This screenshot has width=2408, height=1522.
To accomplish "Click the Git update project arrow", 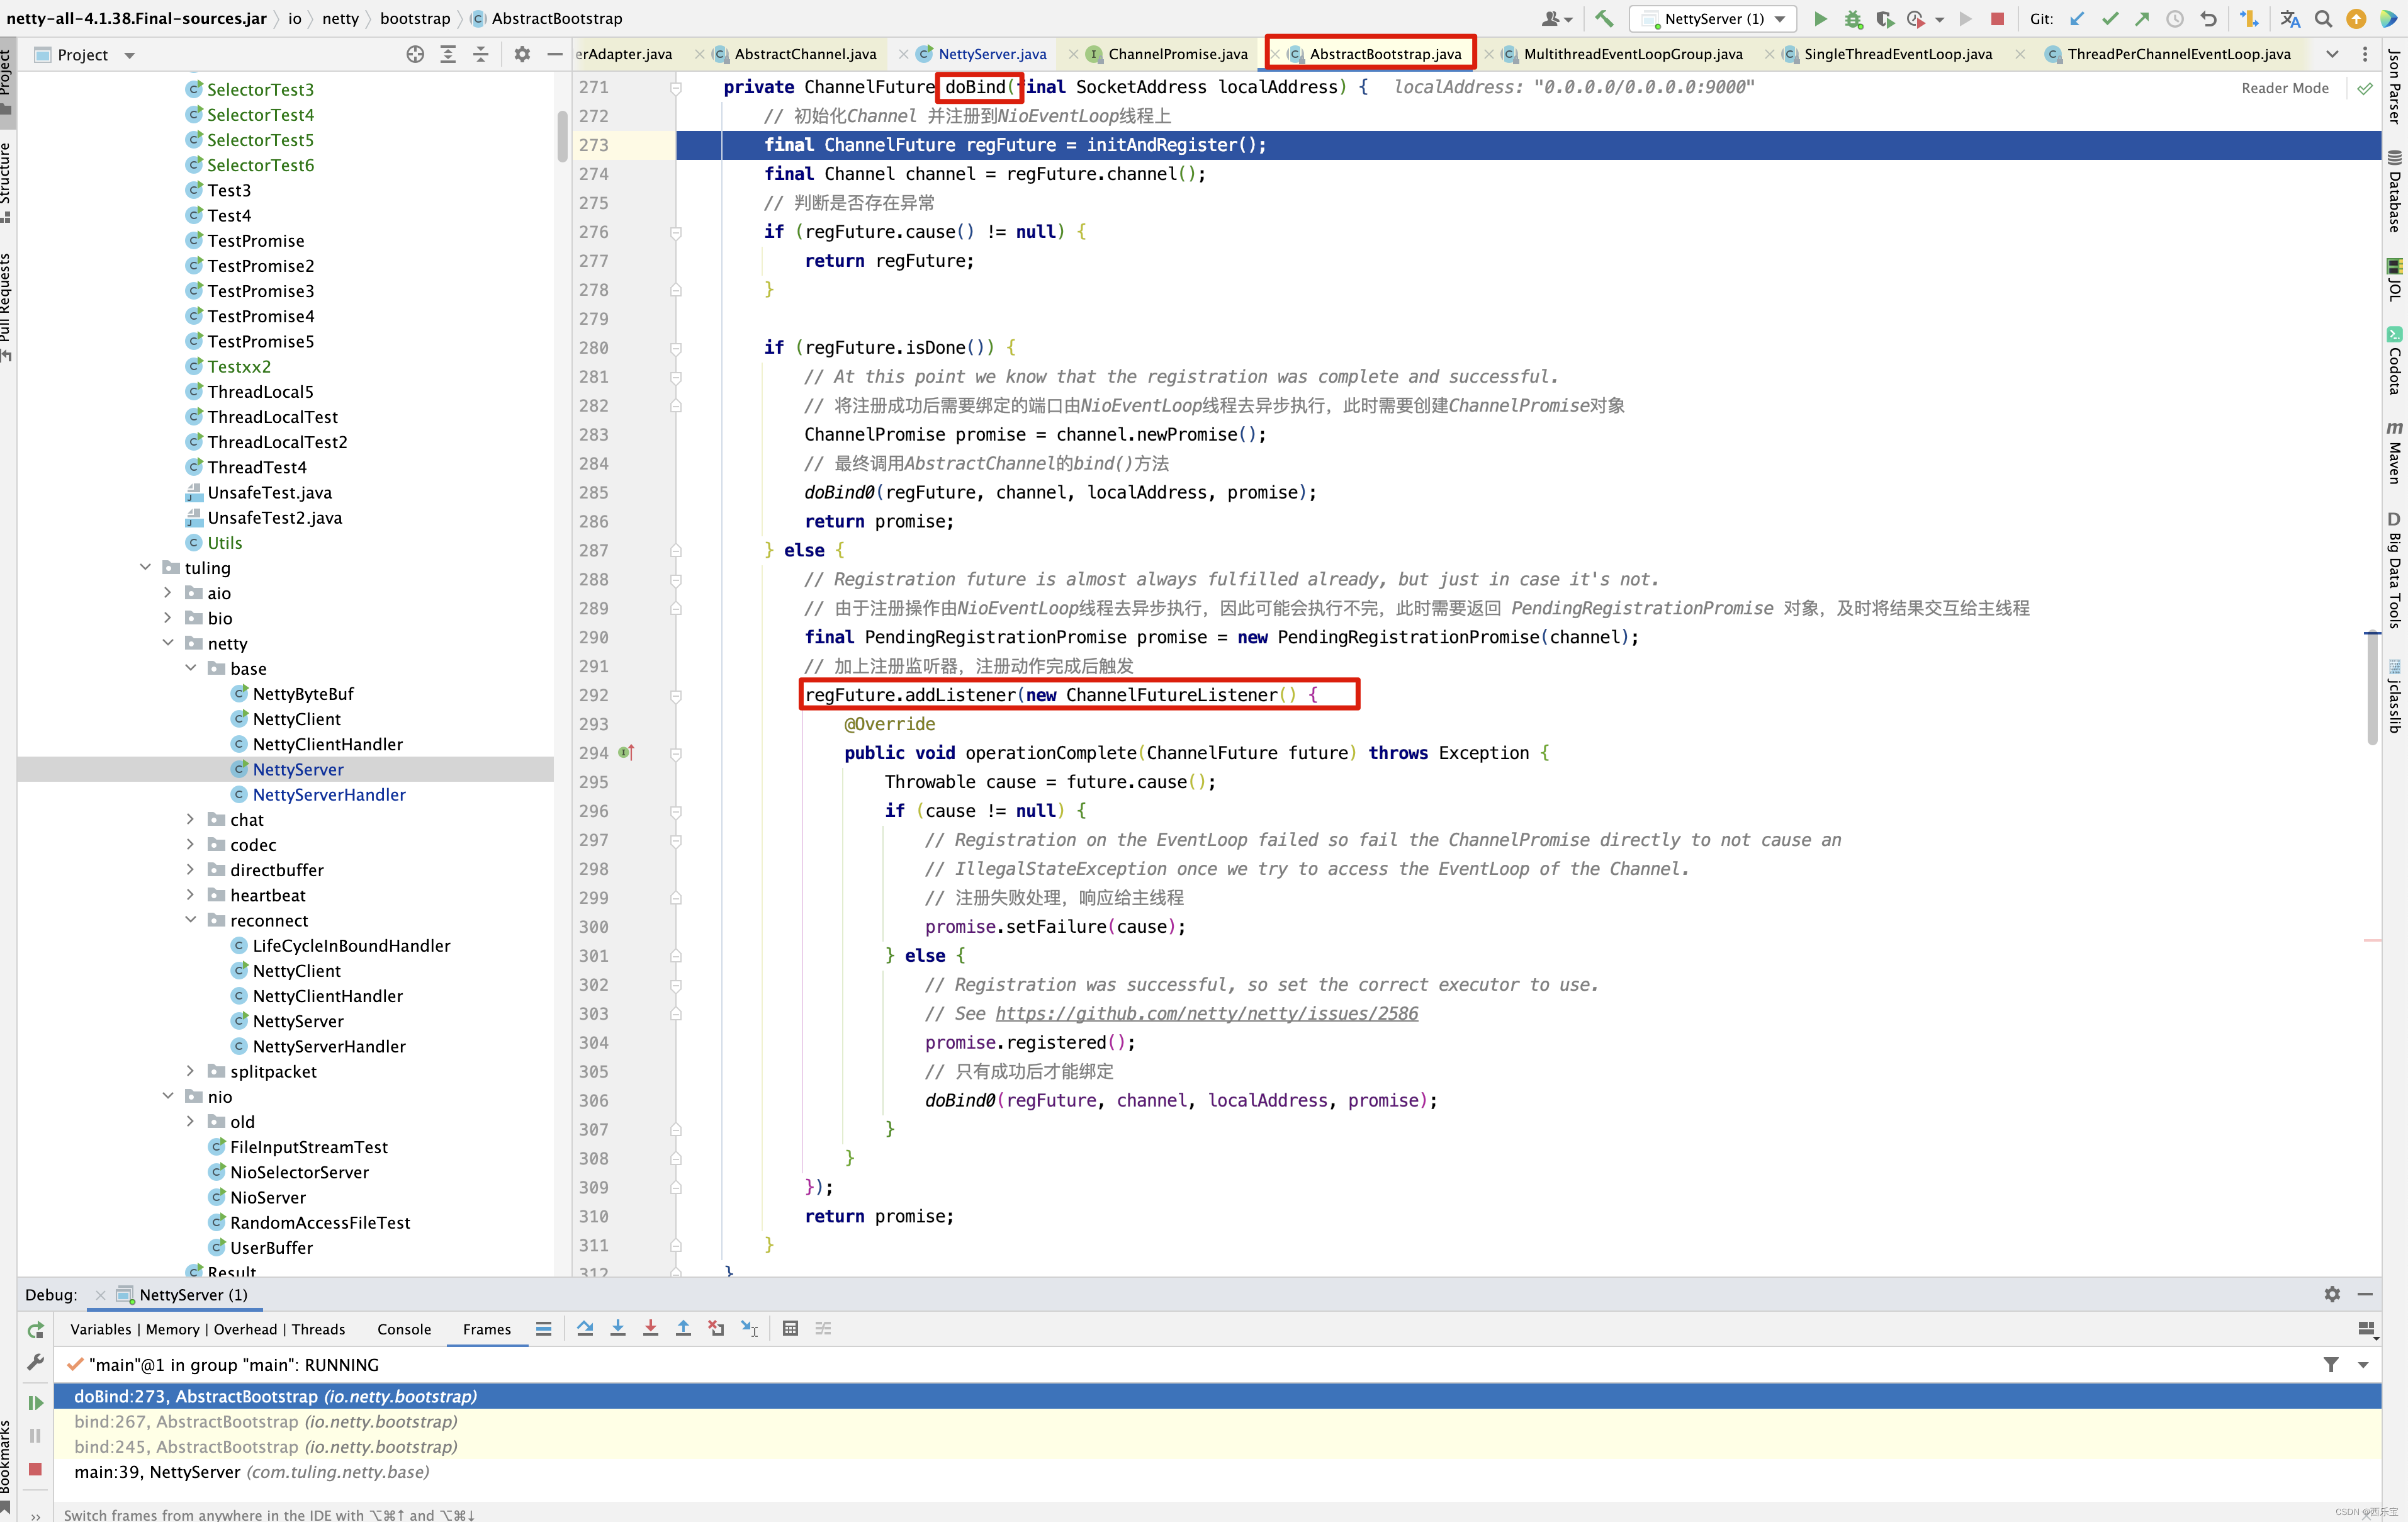I will click(x=2077, y=18).
